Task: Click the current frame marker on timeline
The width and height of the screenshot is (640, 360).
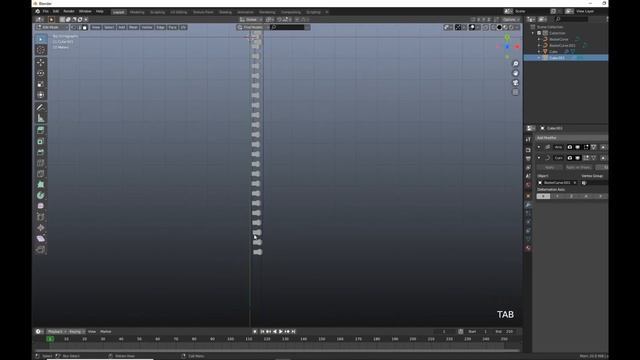Action: 50,339
